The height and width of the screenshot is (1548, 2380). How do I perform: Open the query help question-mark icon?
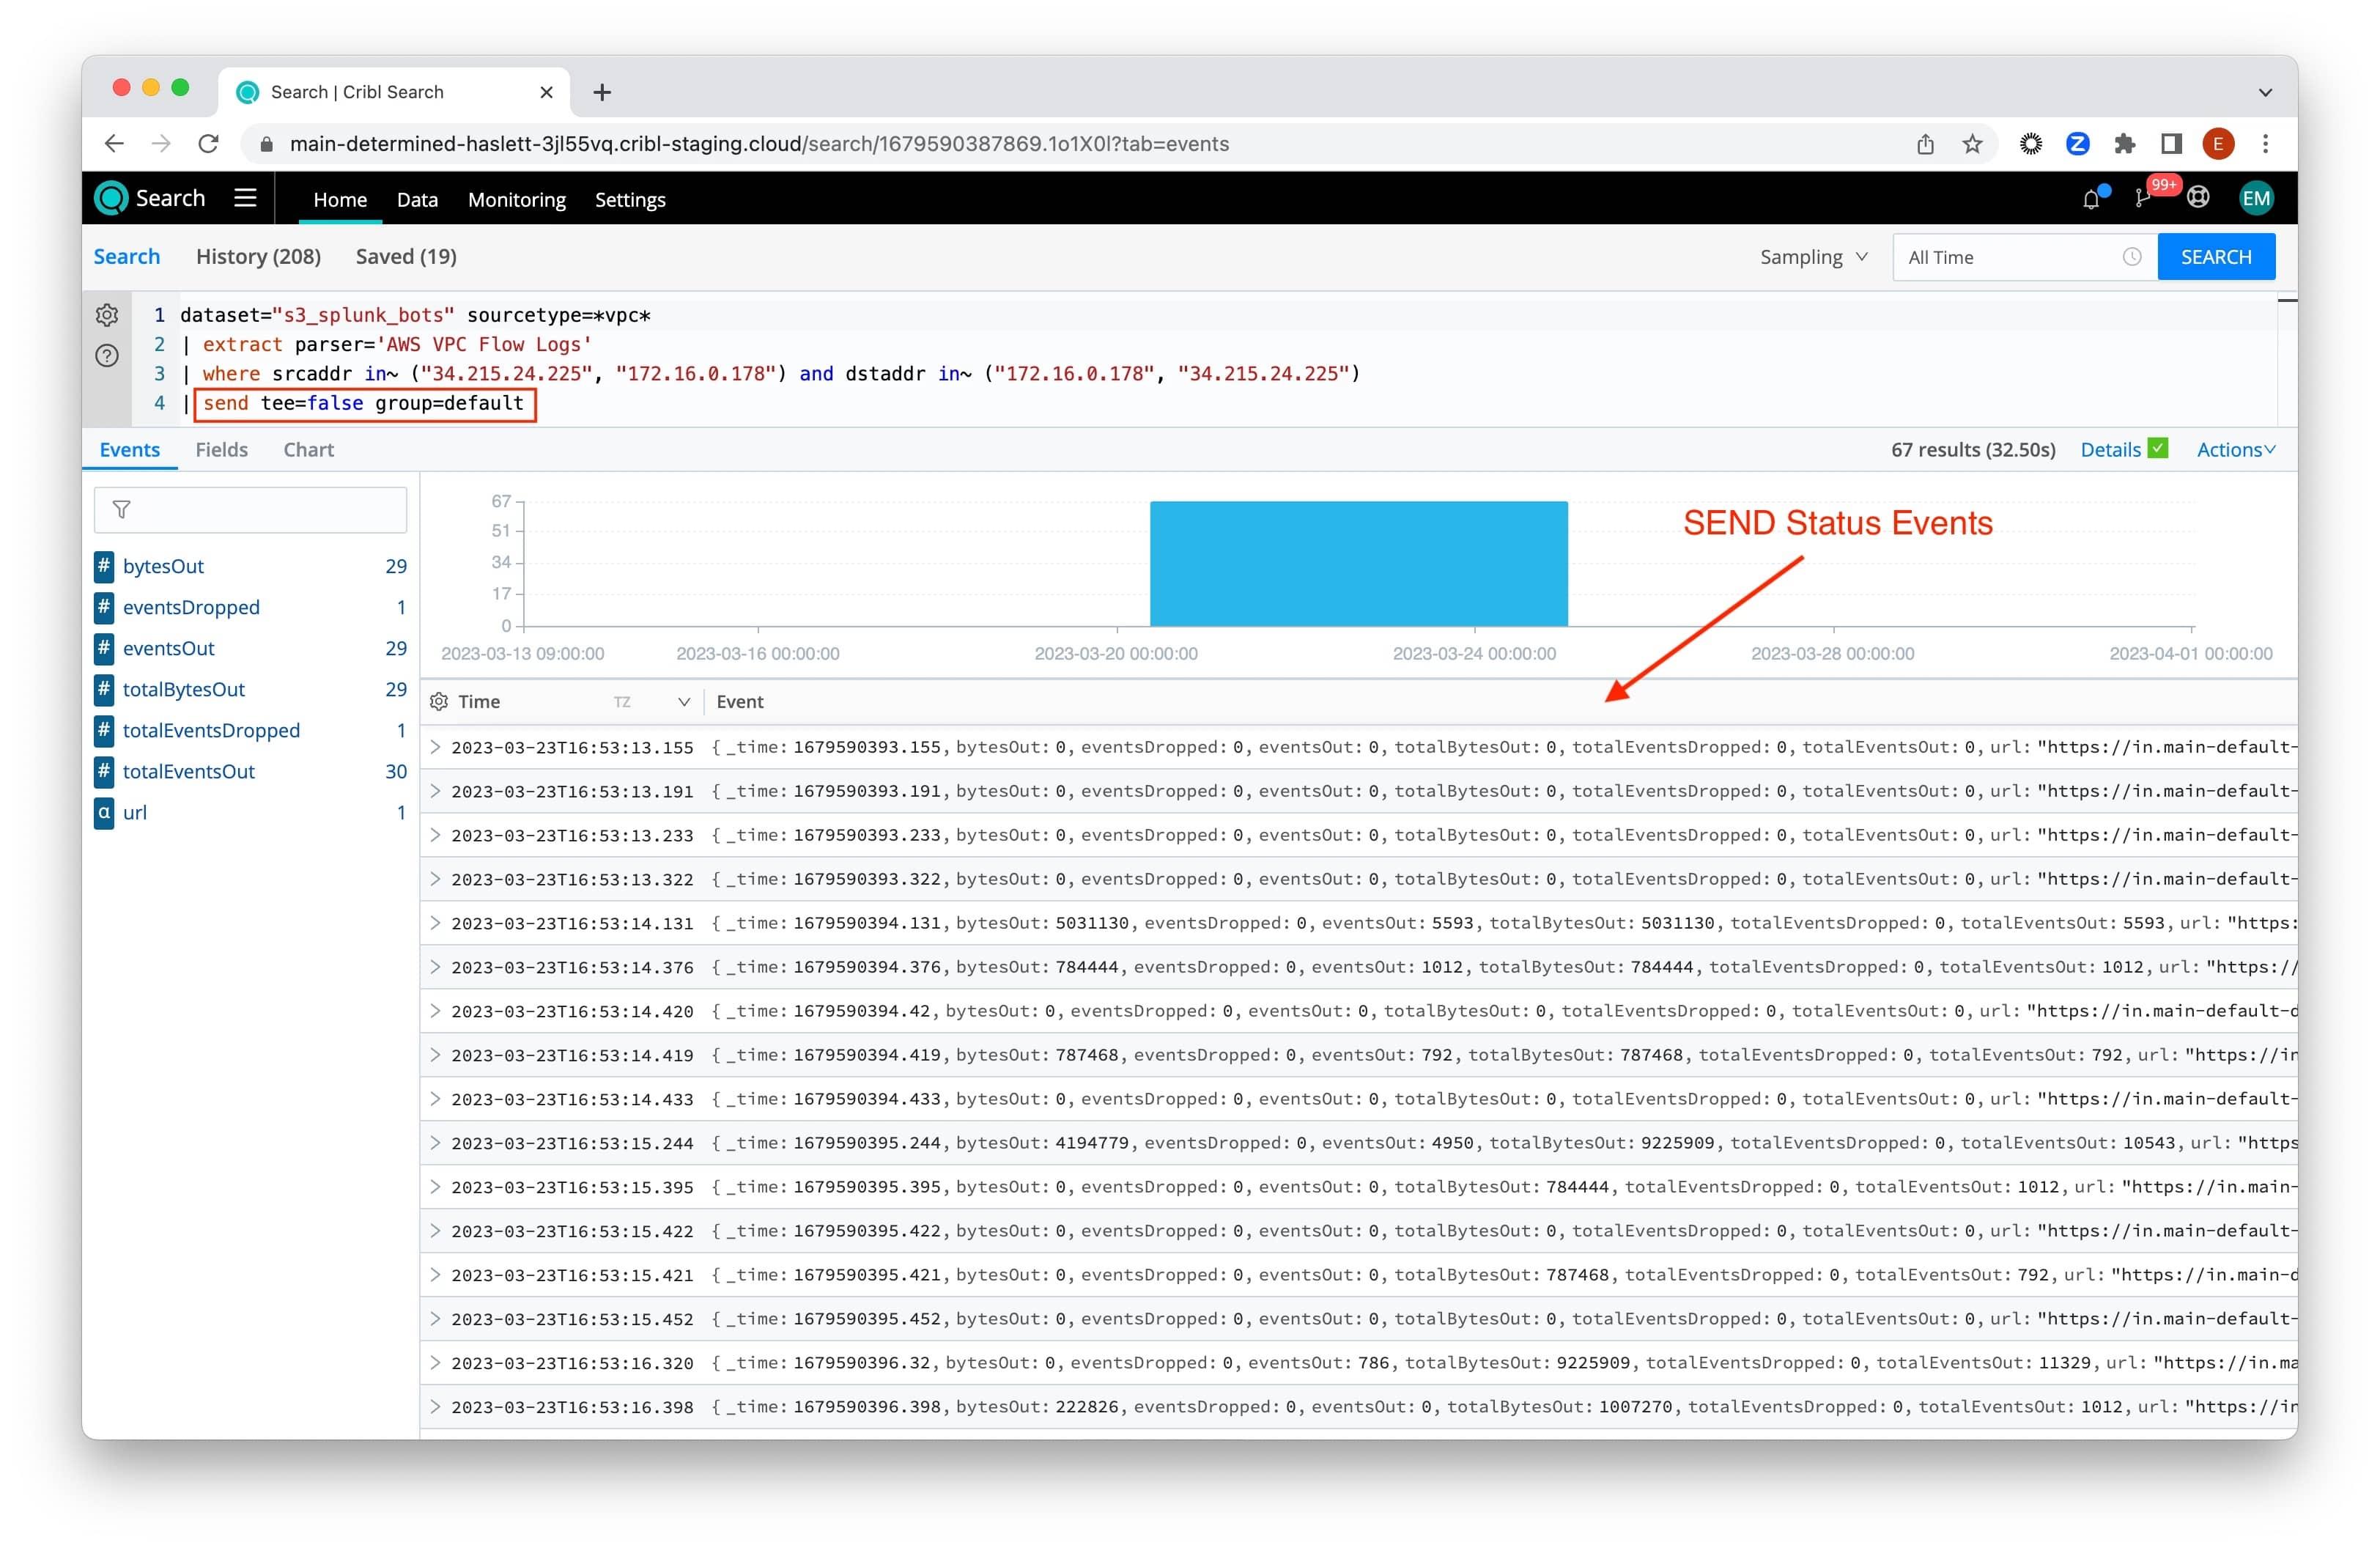click(107, 356)
